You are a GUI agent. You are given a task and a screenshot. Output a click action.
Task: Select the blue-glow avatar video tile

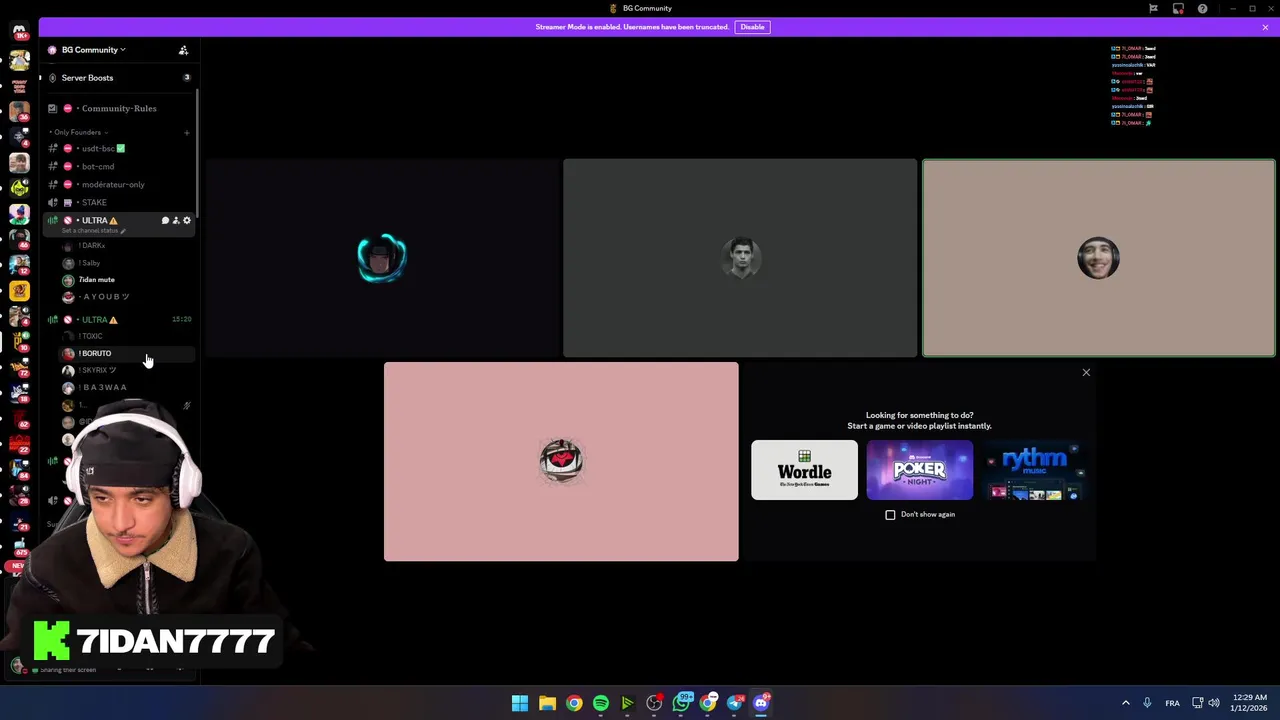381,258
